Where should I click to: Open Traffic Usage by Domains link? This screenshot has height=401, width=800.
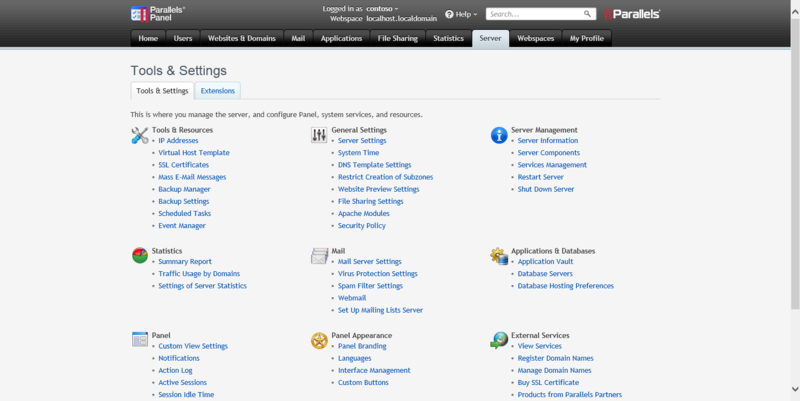[199, 273]
